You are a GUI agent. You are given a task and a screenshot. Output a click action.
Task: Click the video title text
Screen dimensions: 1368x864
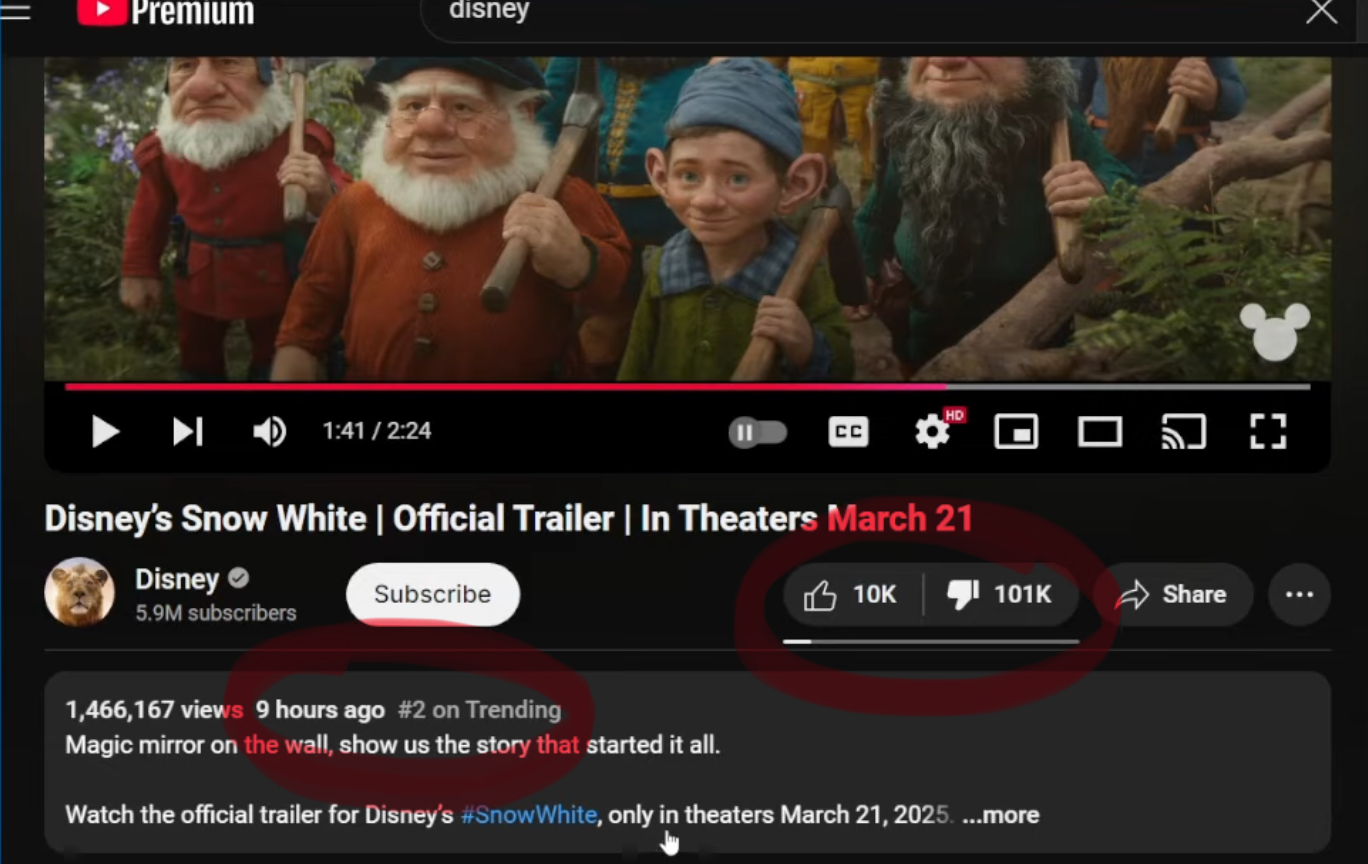(509, 519)
